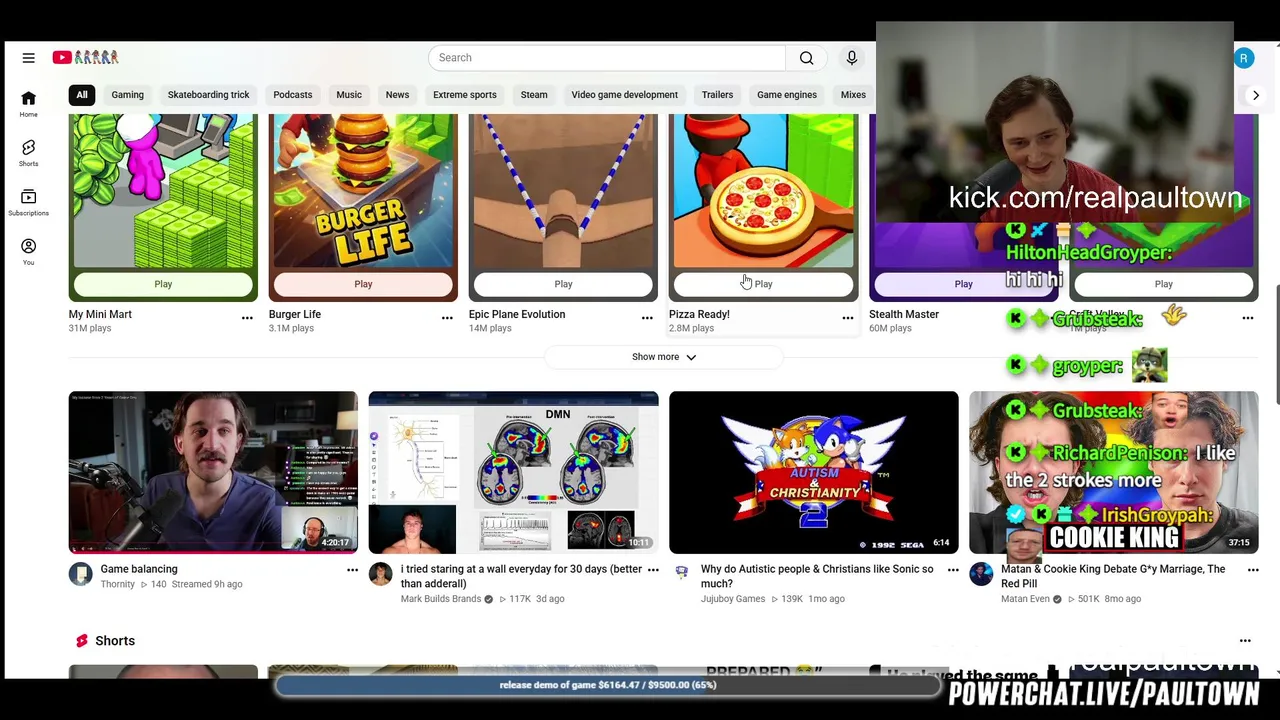Play the My Mini Mart game

click(163, 284)
